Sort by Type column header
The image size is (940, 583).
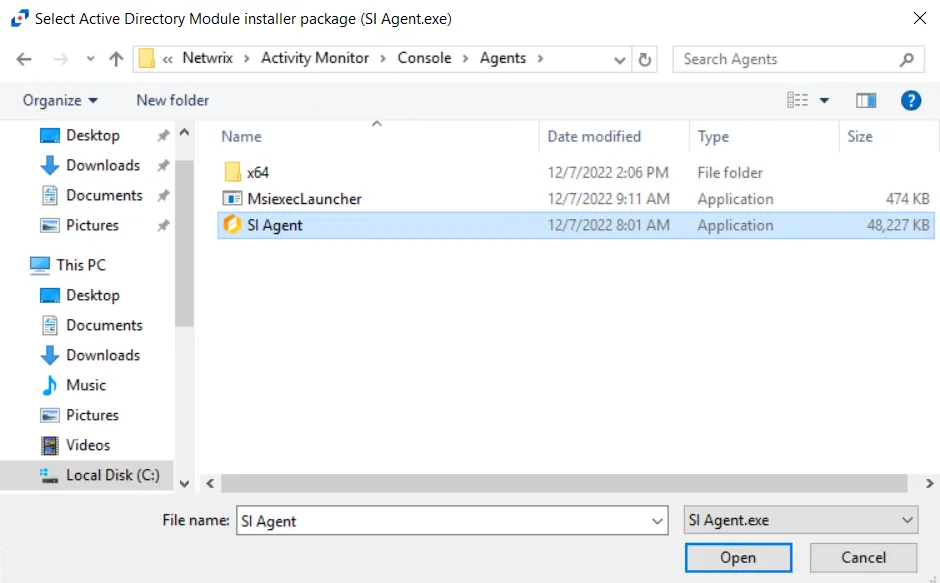[x=713, y=137]
